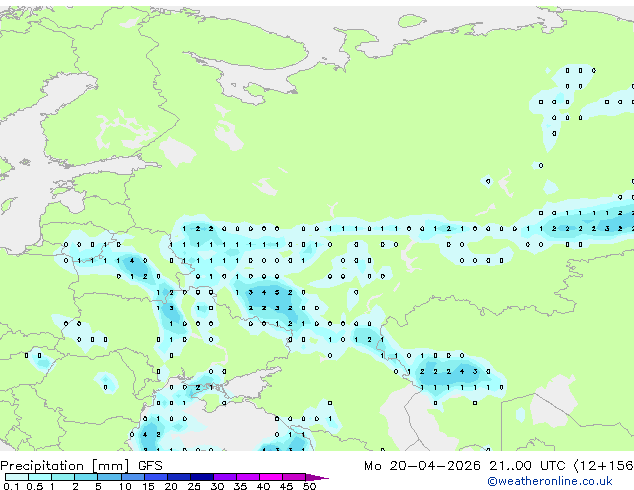
Task: Click the 20–25 mm legend color swatch
Action: tap(179, 477)
